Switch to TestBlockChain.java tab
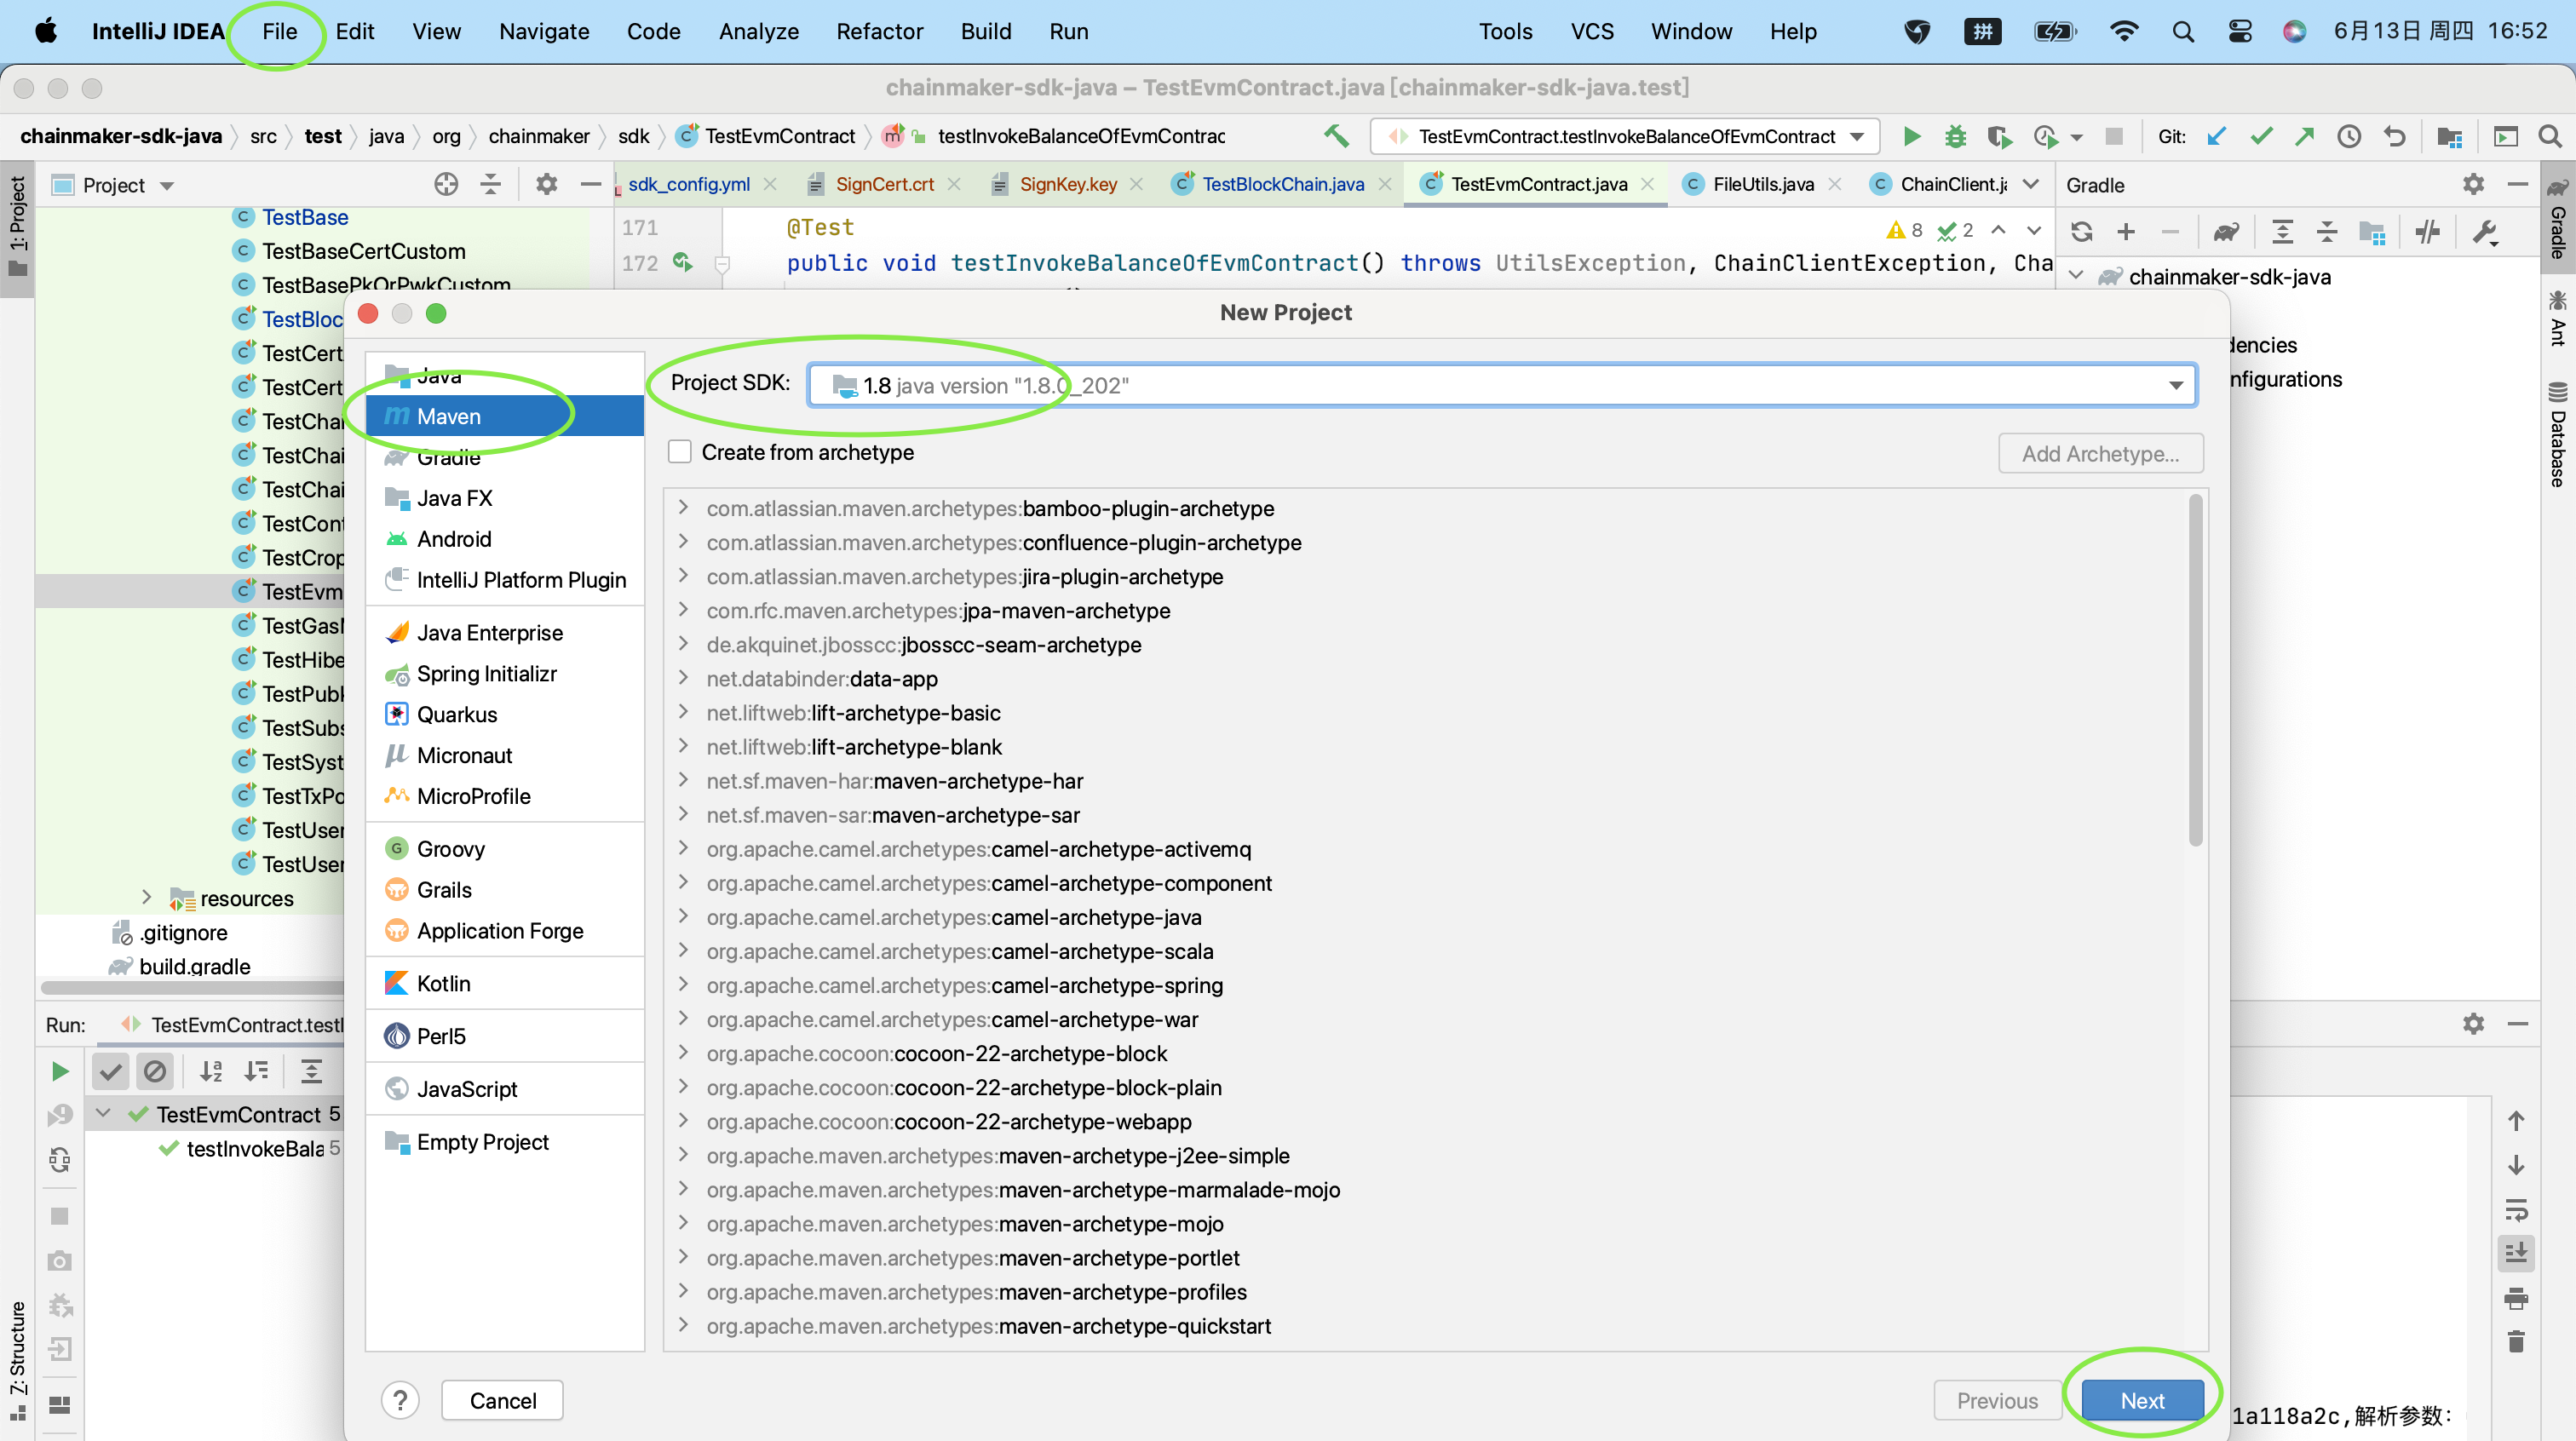The width and height of the screenshot is (2576, 1441). point(1282,184)
